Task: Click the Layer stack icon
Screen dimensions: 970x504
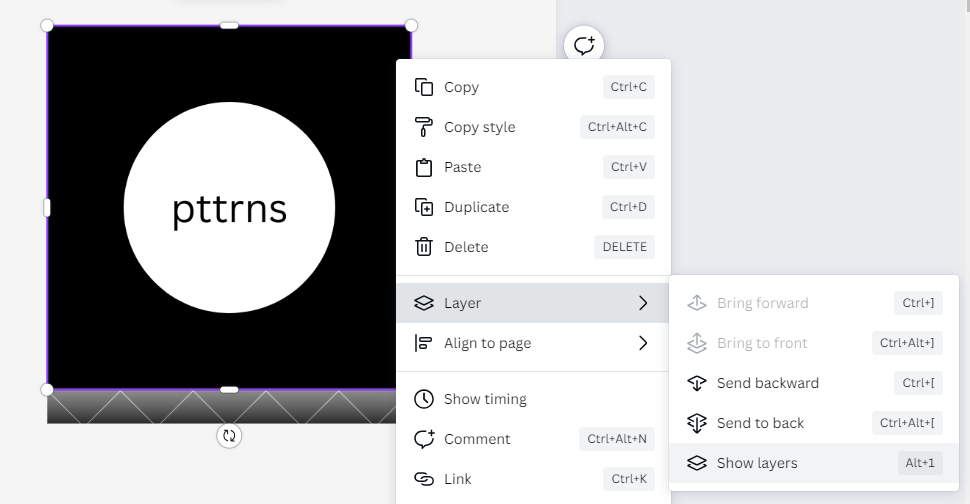Action: (x=424, y=303)
